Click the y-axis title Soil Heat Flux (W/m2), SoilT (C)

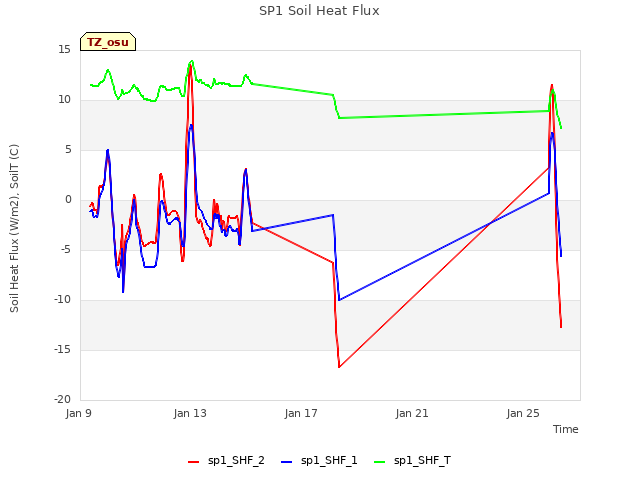click(14, 228)
